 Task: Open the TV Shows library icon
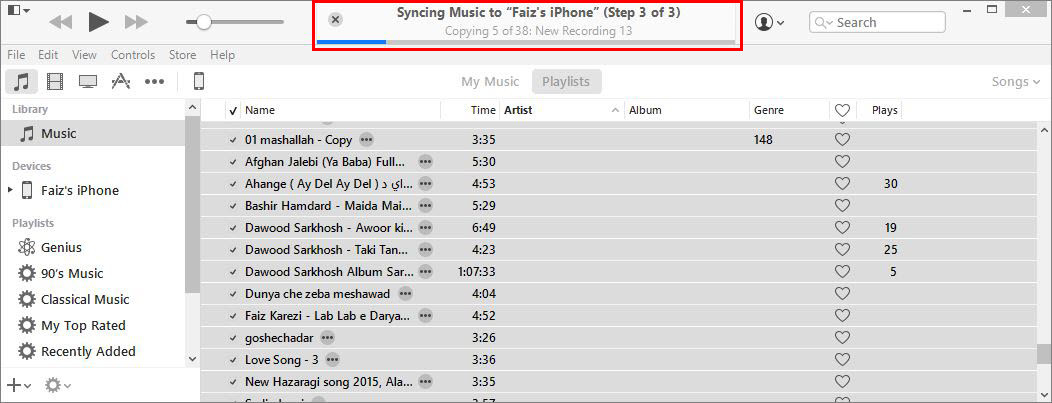coord(88,82)
